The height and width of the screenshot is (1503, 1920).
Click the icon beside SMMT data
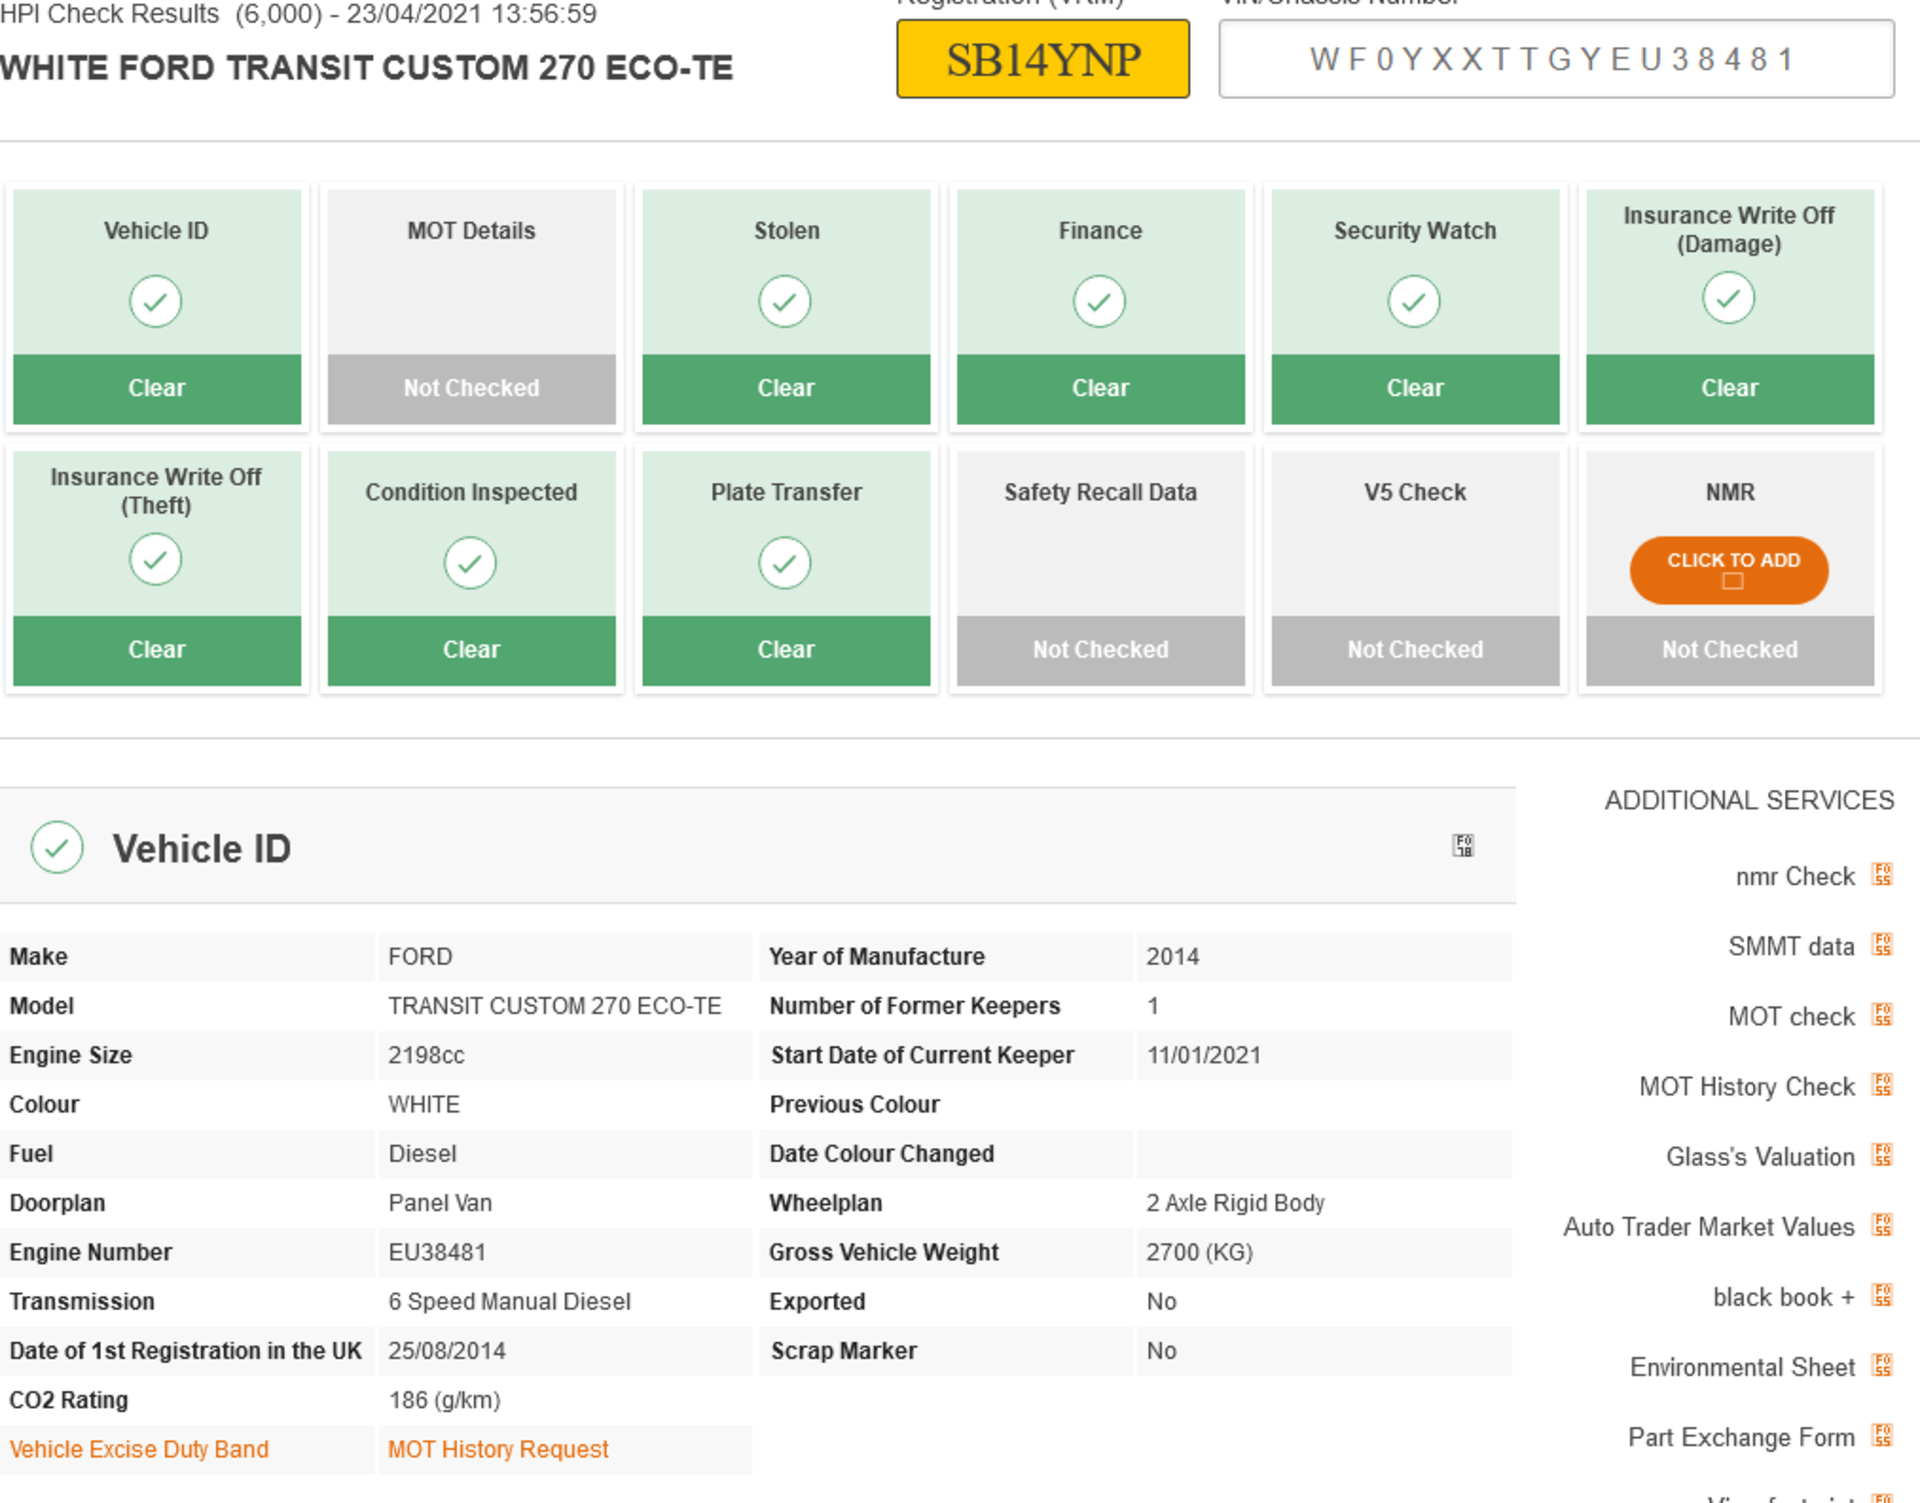[x=1882, y=945]
